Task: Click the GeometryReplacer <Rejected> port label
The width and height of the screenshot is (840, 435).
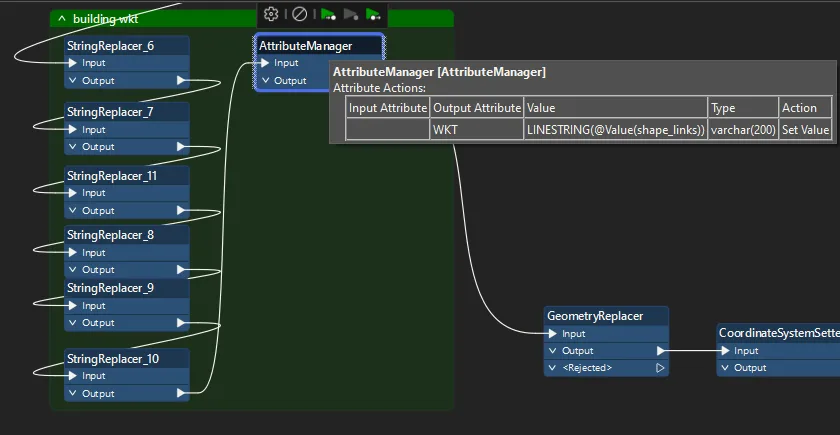Action: point(587,368)
